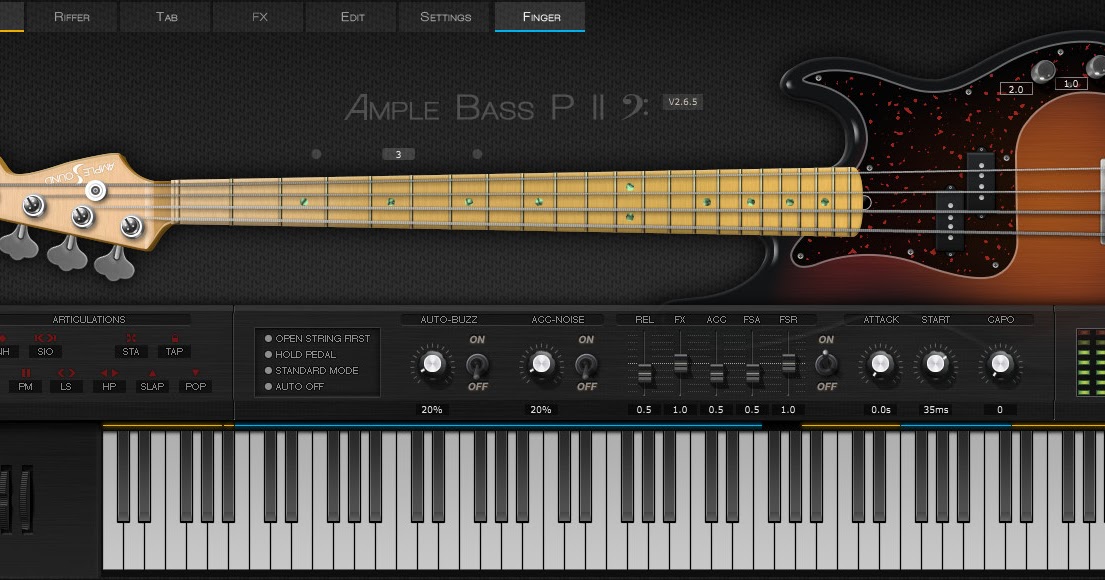Click the 1.0 value box on bass body
The height and width of the screenshot is (580, 1105).
[x=1070, y=84]
